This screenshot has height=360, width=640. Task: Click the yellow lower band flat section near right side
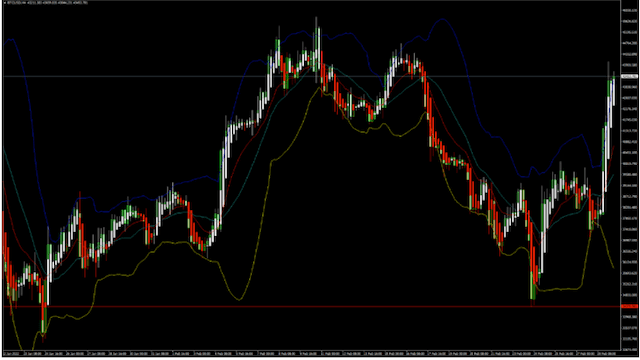pos(559,289)
